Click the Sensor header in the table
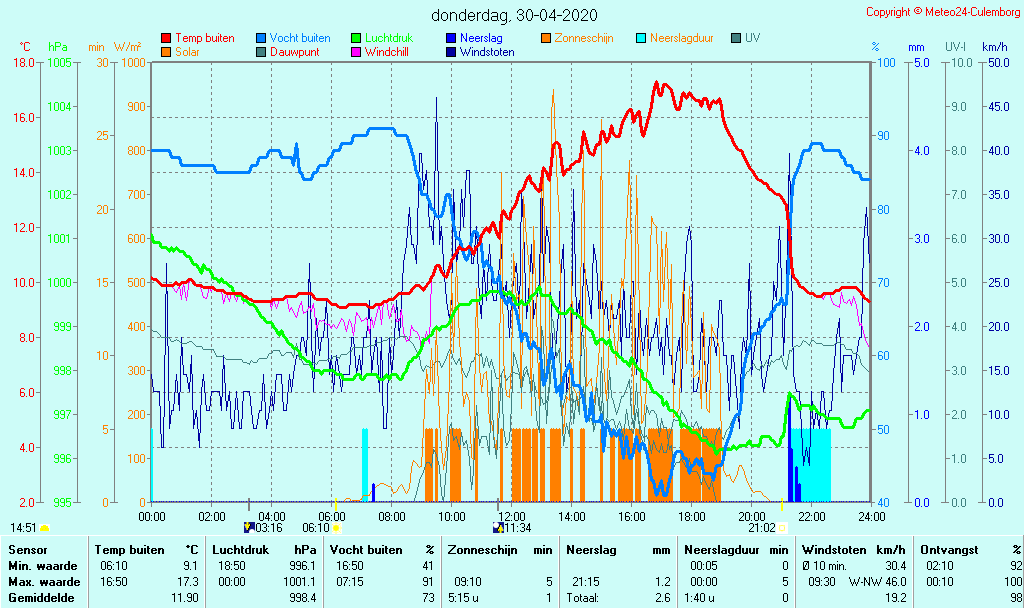Image resolution: width=1026 pixels, height=608 pixels. point(27,550)
